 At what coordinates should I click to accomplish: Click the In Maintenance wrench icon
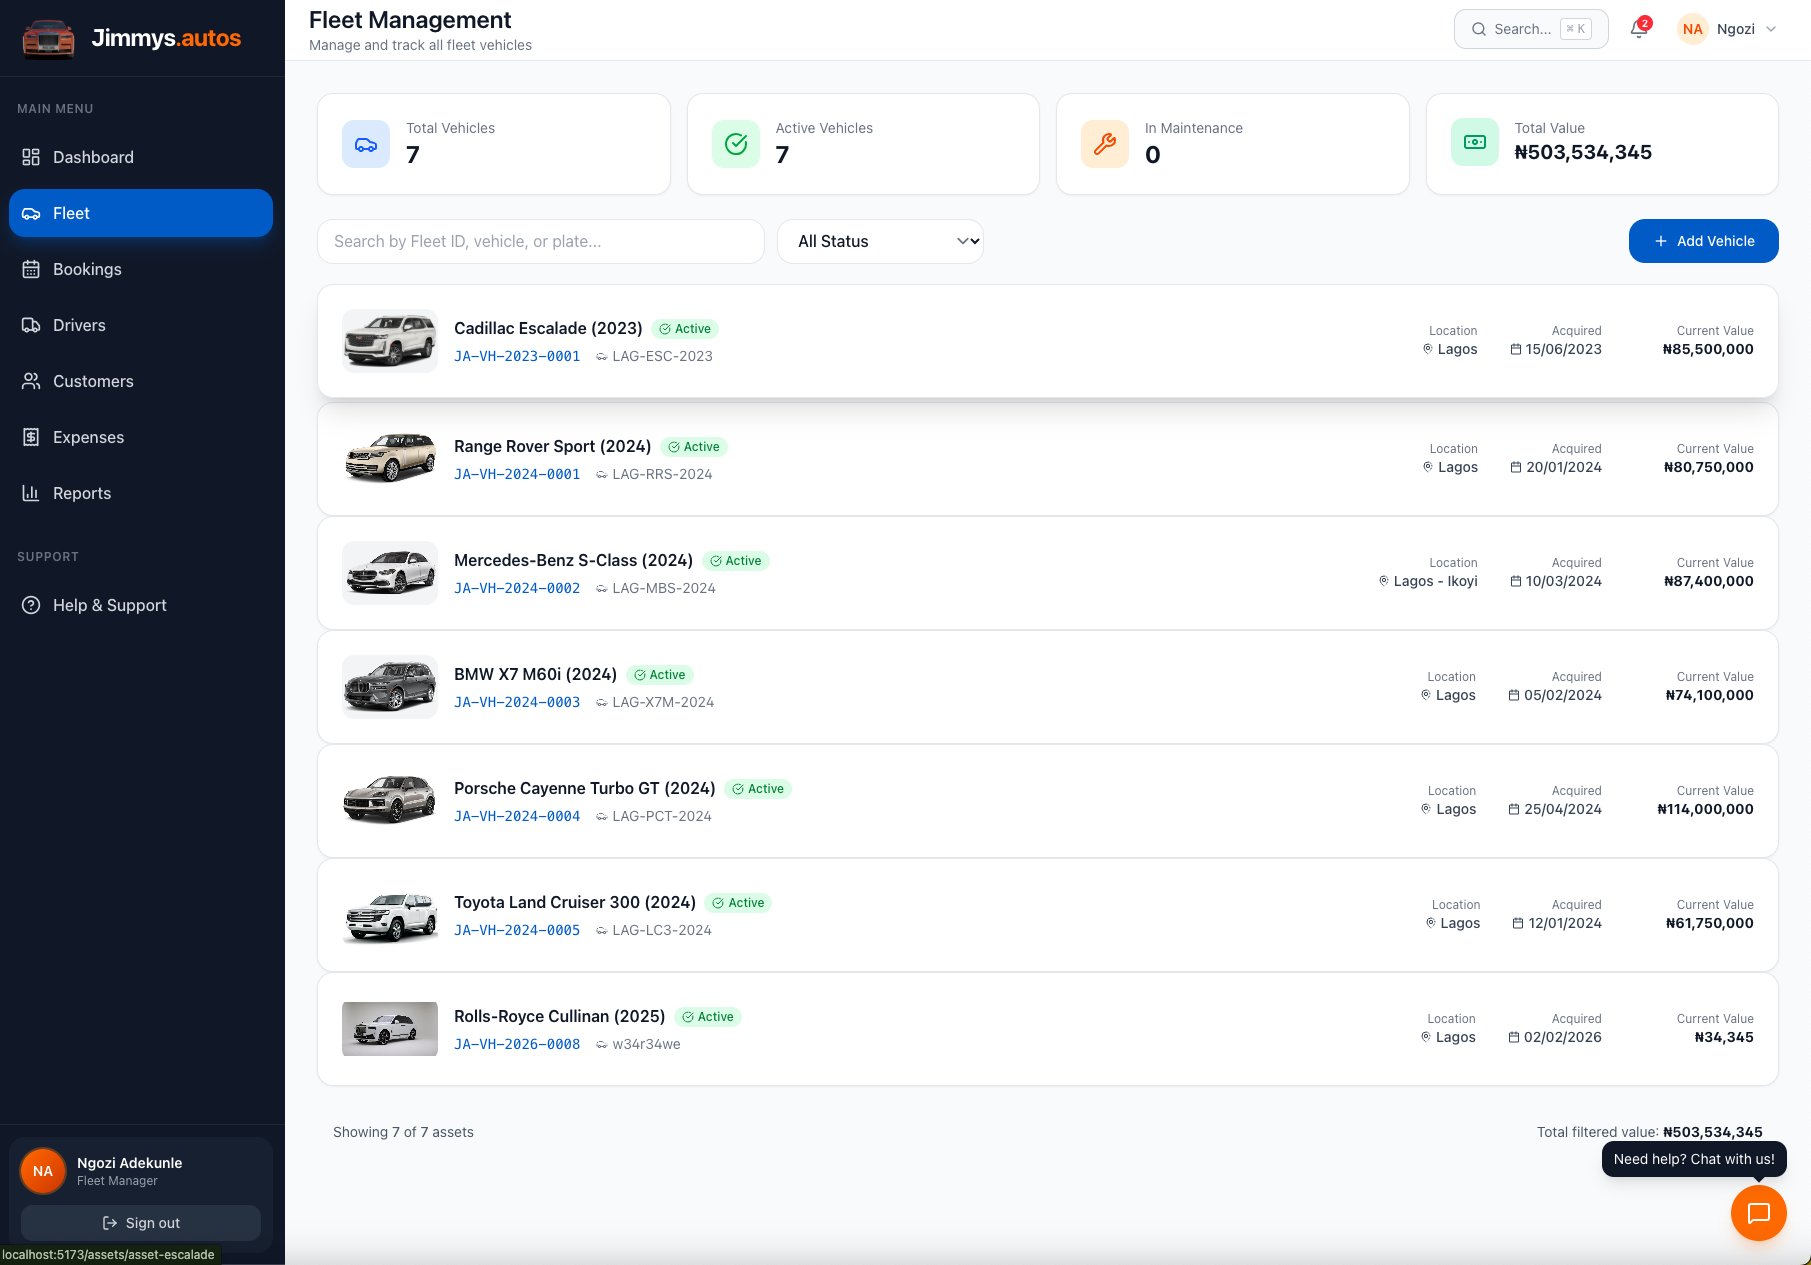point(1105,144)
